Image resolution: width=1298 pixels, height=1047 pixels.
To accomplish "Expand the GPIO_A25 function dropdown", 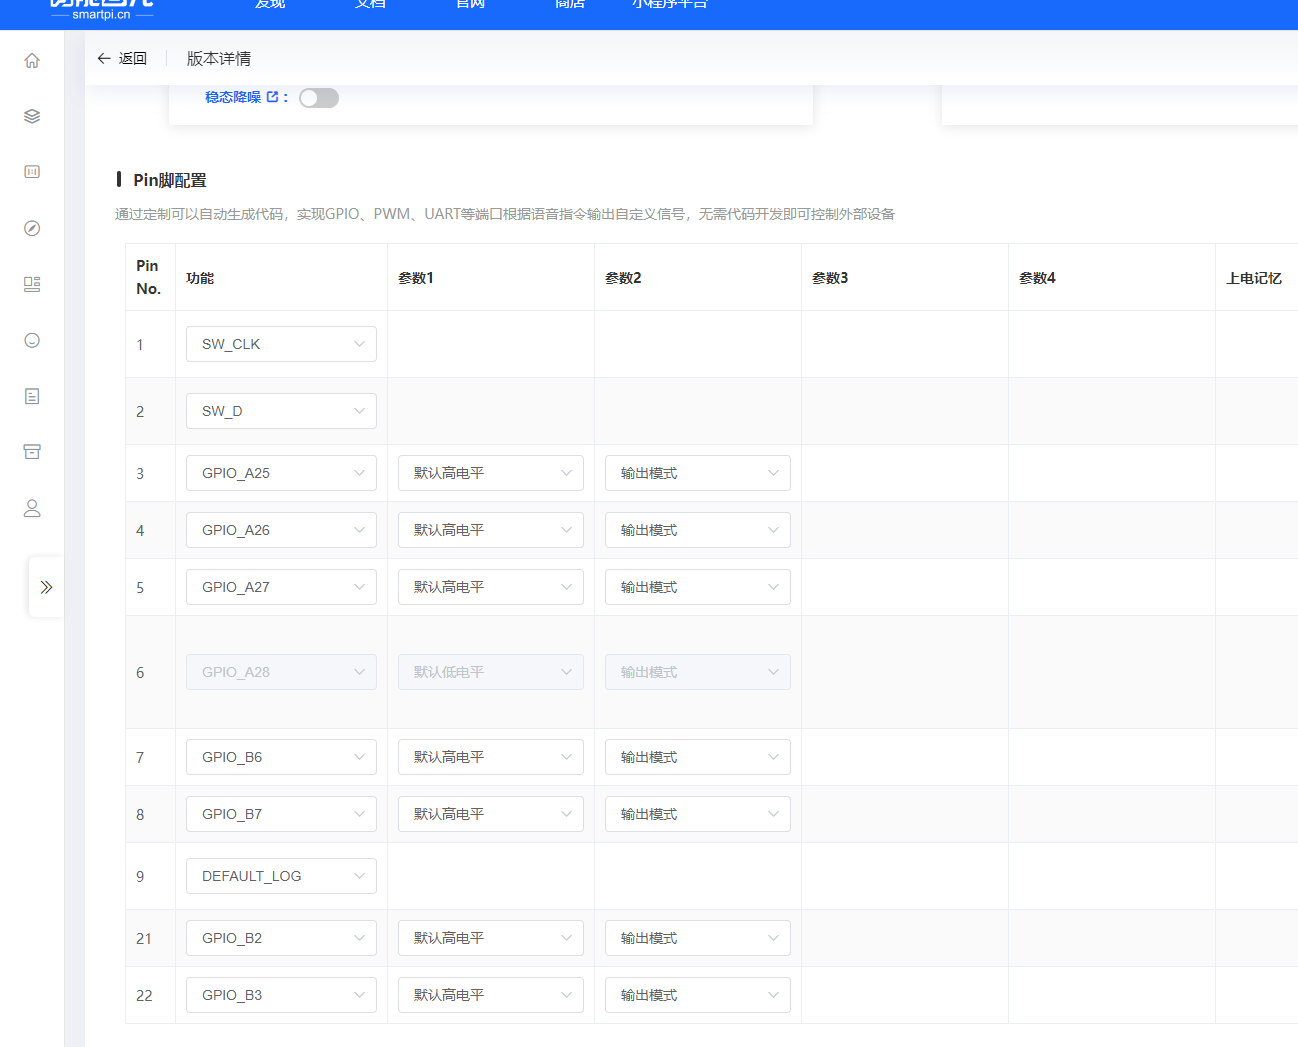I will pos(281,473).
